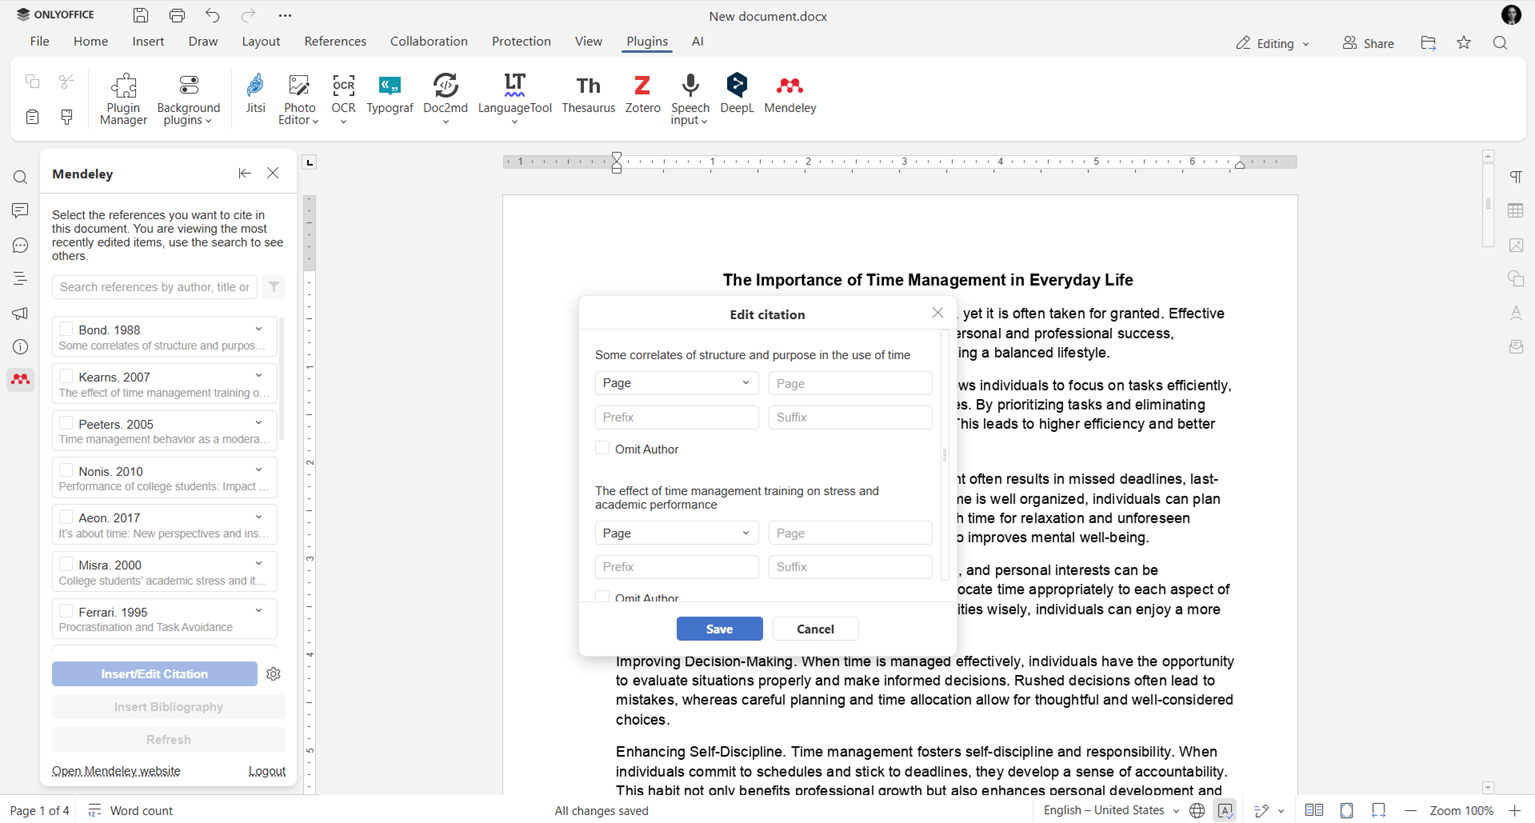Open the second citation's Page locator dropdown
The height and width of the screenshot is (823, 1535).
tap(676, 533)
